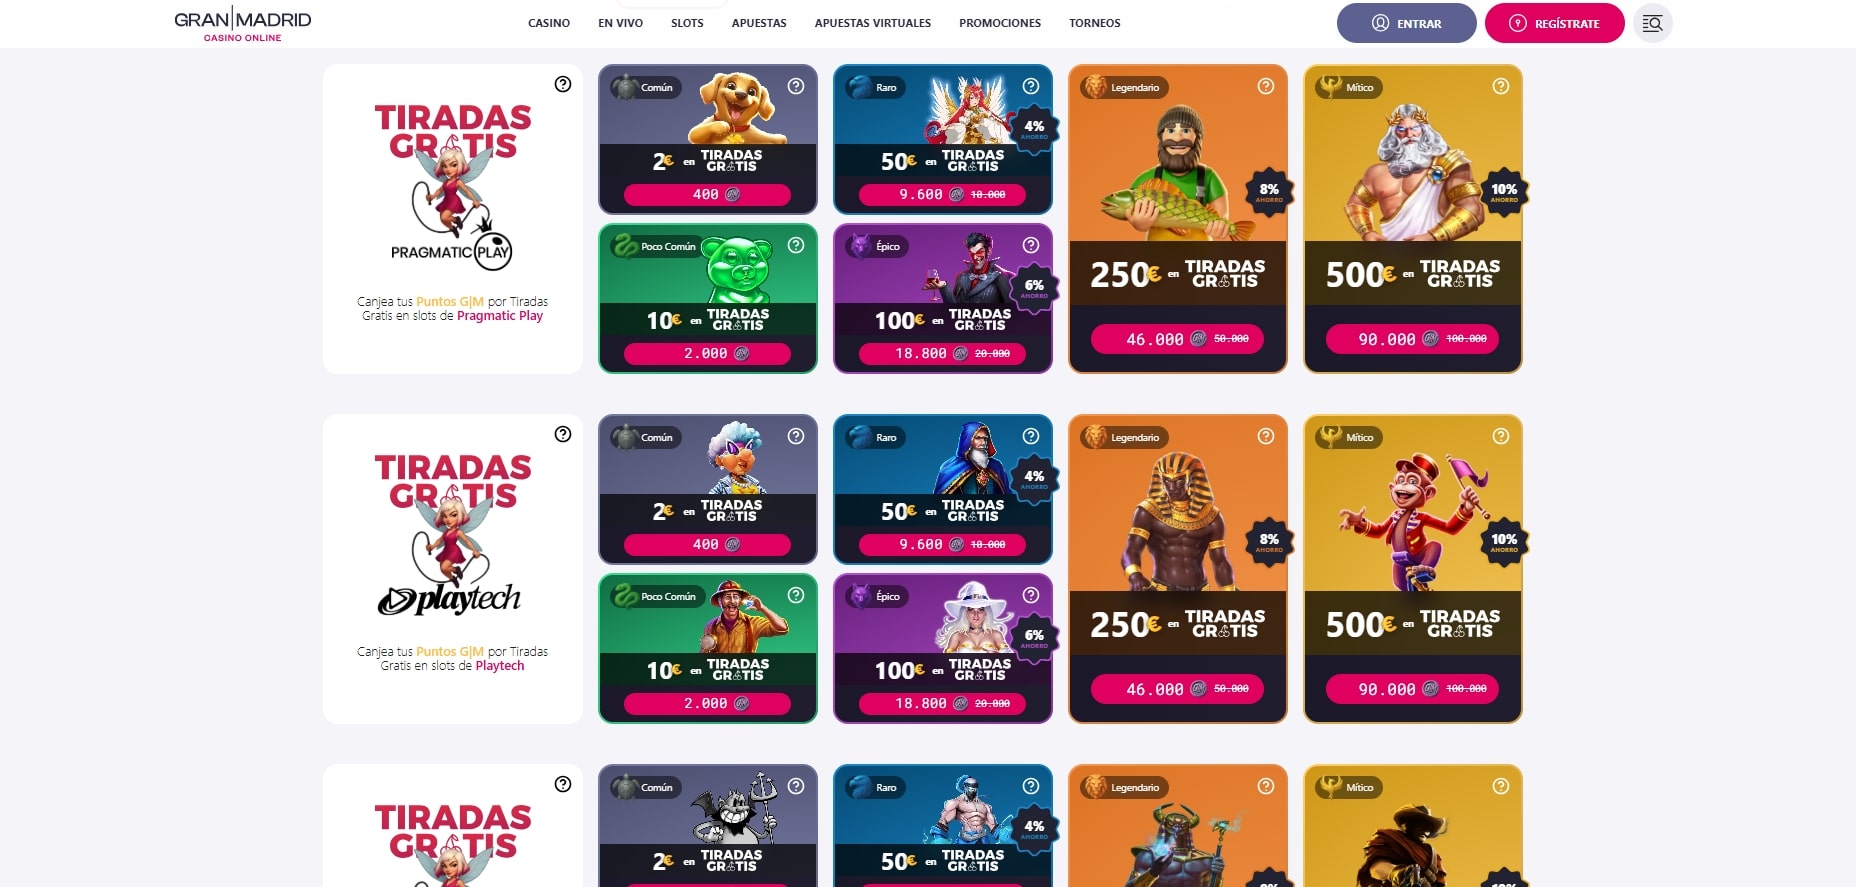Redeem 400 points on Pragmatic Común card

pos(708,195)
